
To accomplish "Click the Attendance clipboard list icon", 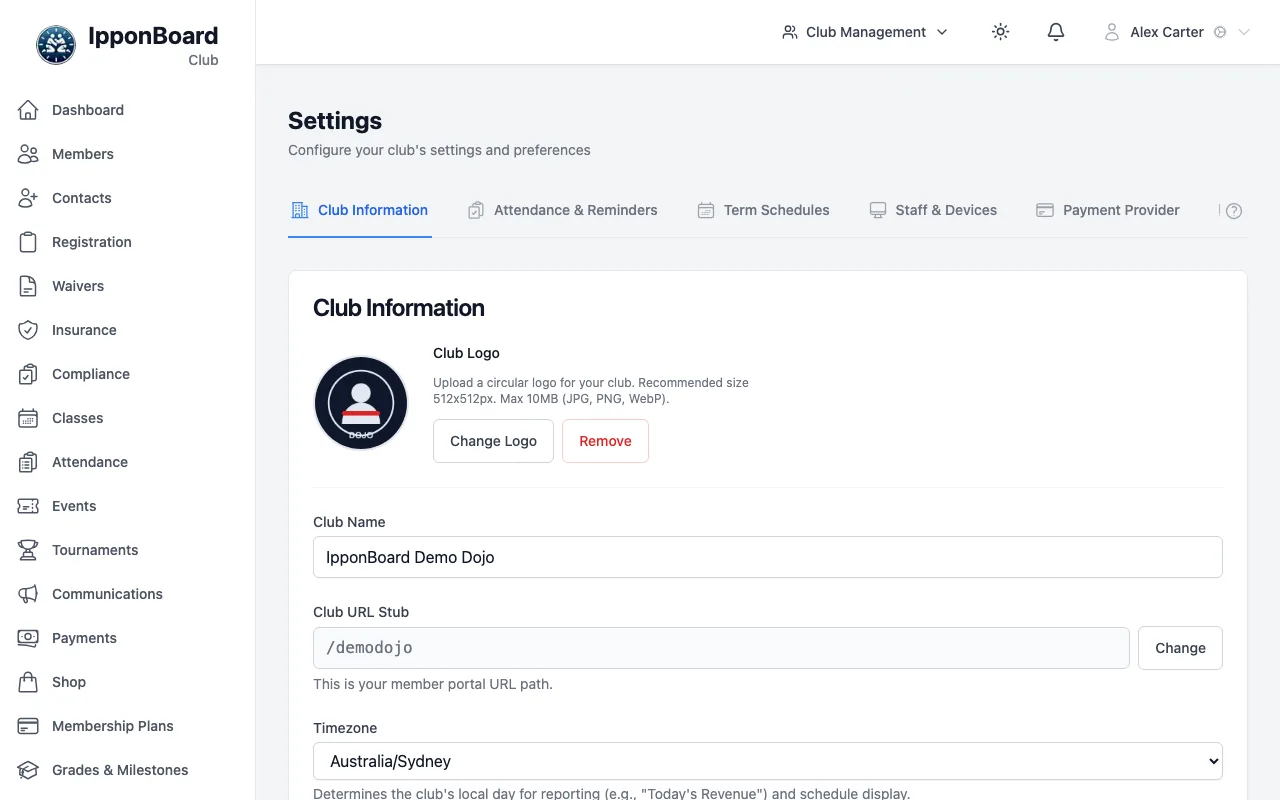I will click(x=28, y=462).
